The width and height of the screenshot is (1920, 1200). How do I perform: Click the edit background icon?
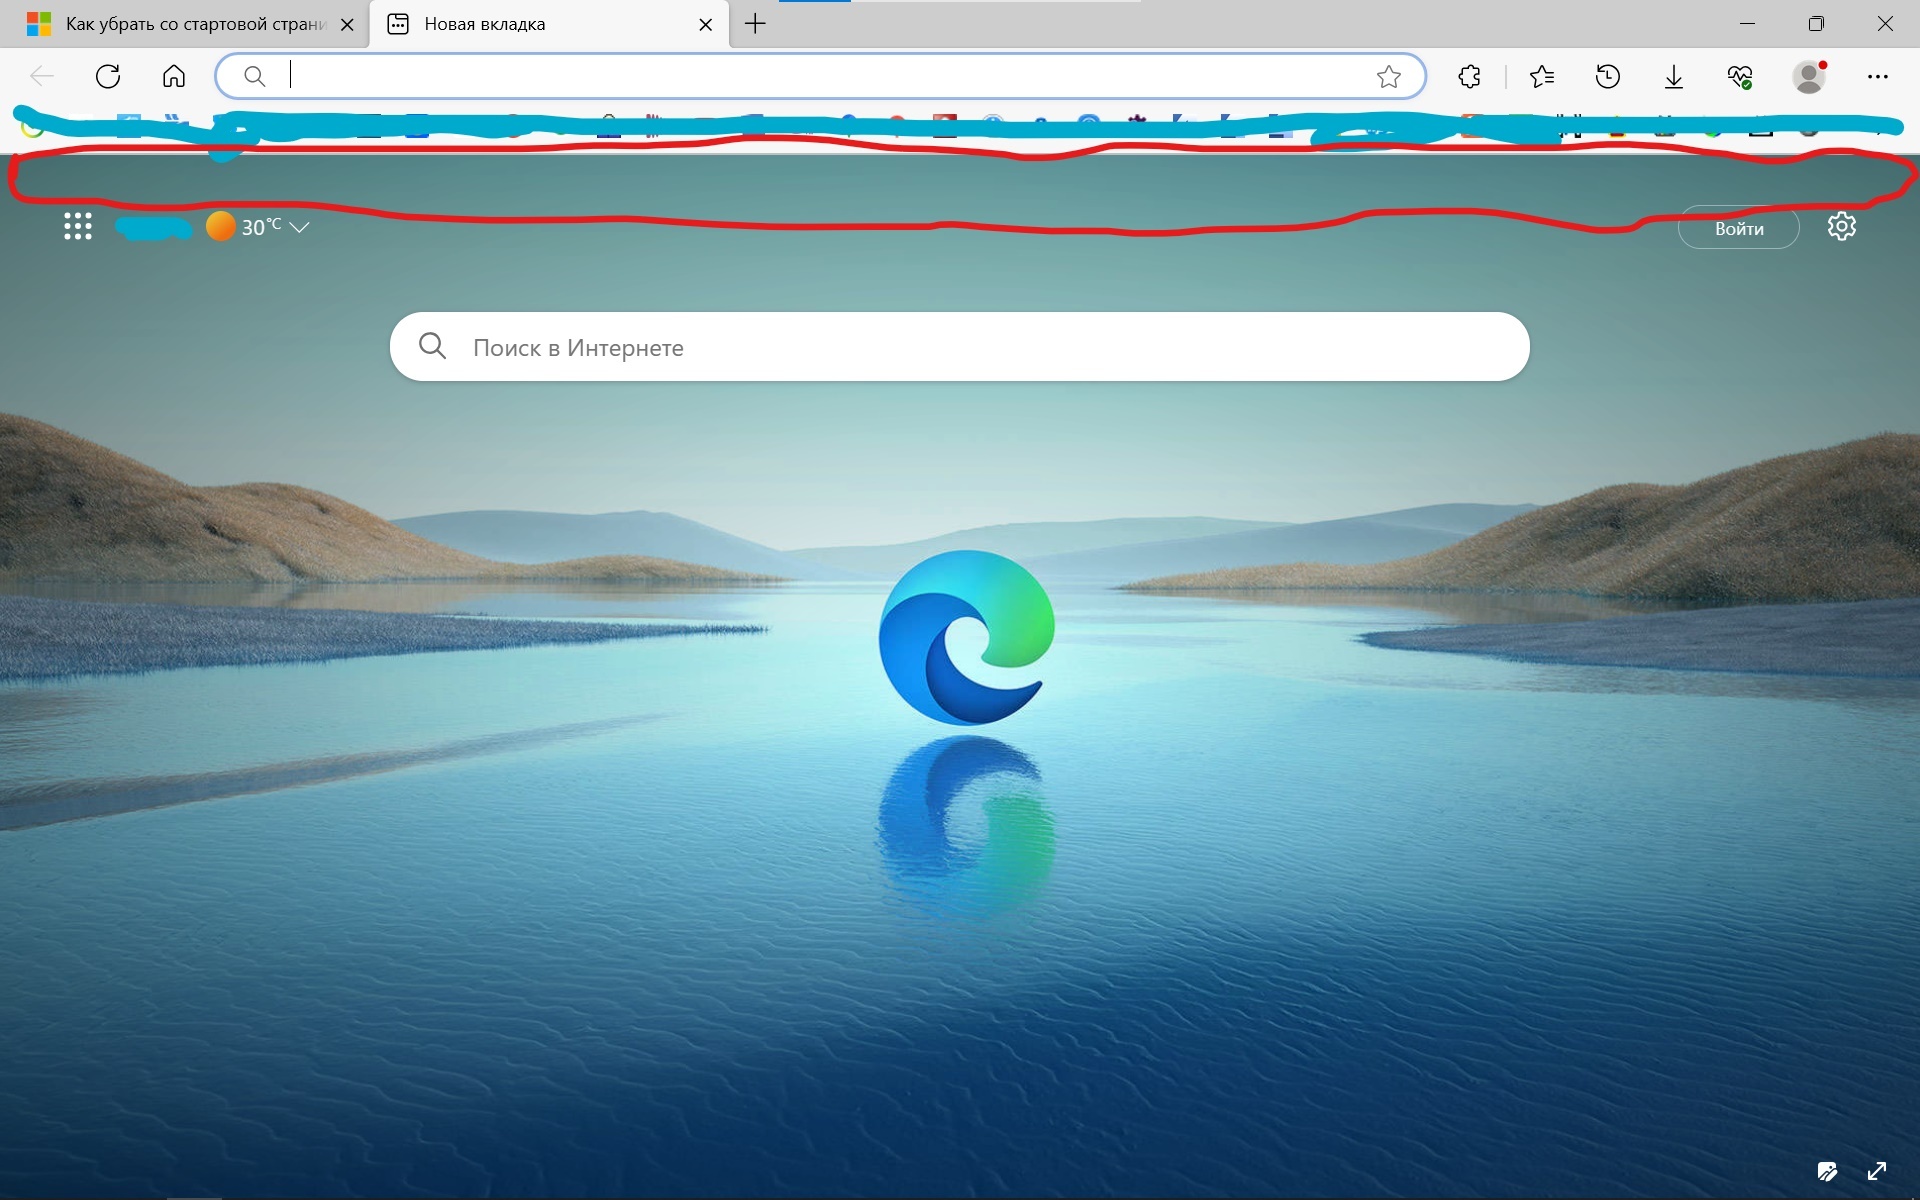1828,1171
